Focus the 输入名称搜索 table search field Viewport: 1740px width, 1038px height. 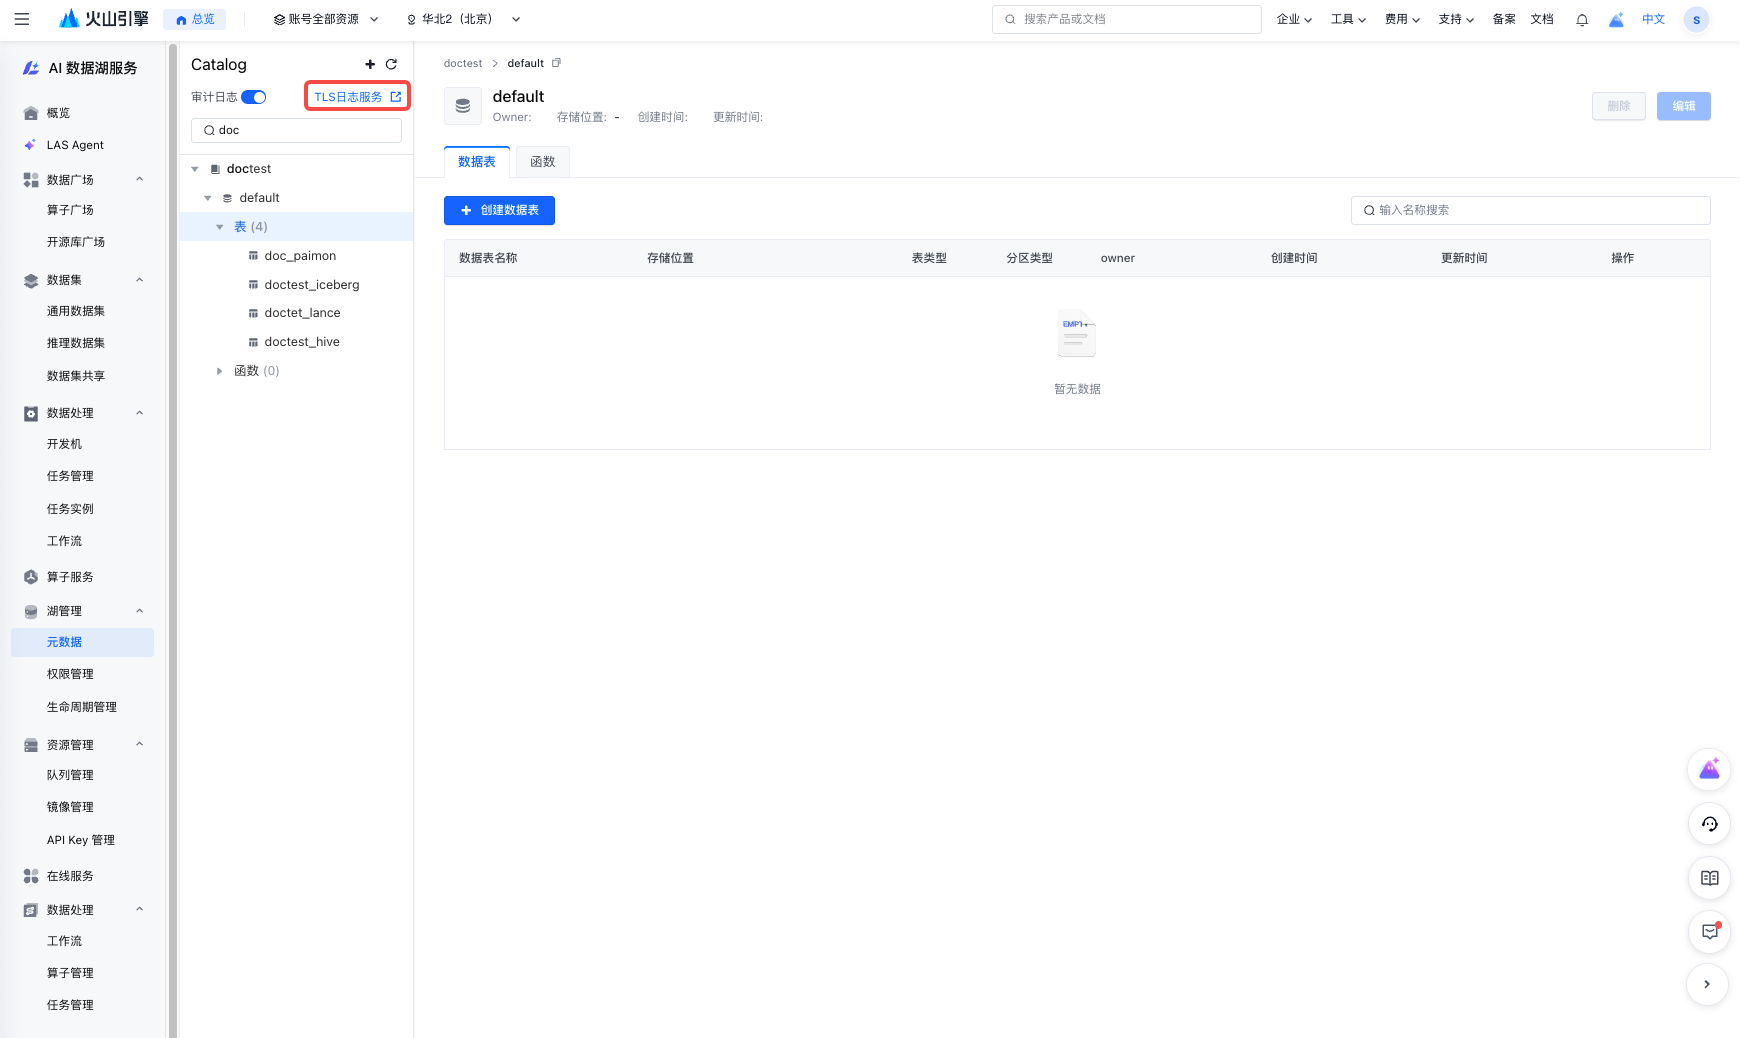click(1530, 210)
